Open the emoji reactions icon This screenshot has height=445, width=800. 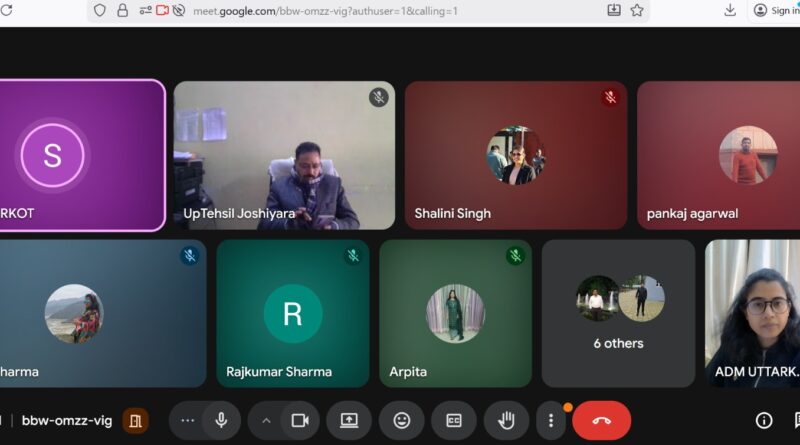pos(402,421)
